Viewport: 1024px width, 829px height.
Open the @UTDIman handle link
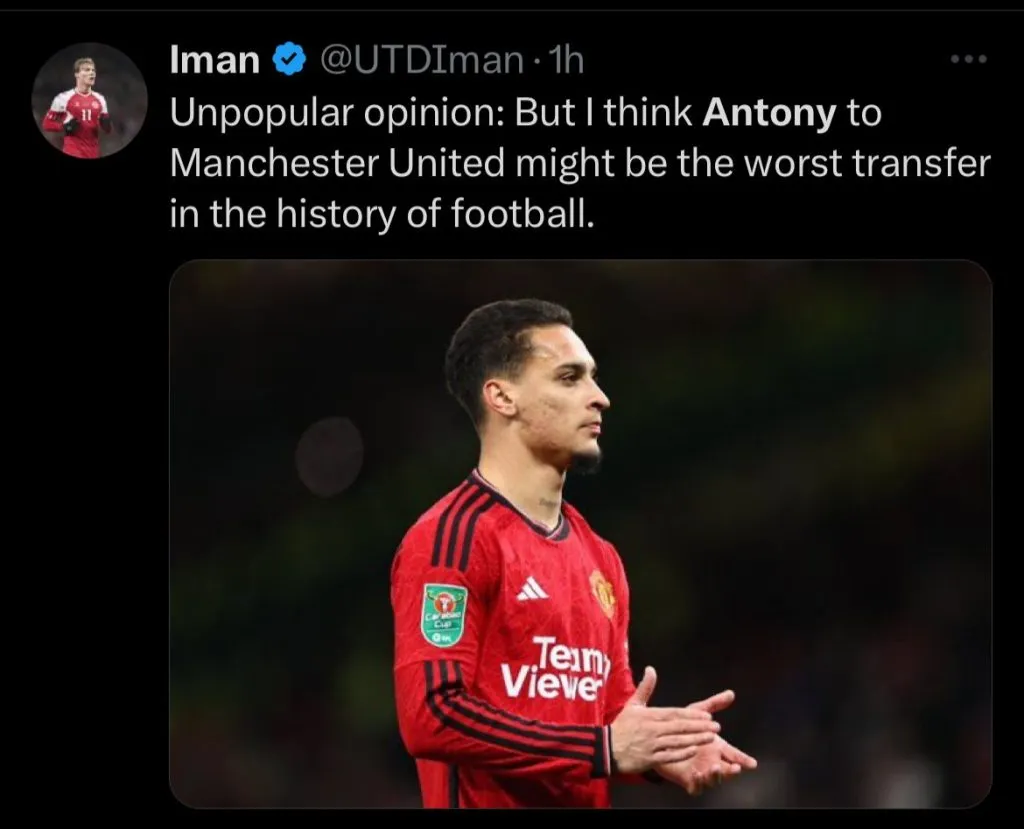tap(422, 60)
